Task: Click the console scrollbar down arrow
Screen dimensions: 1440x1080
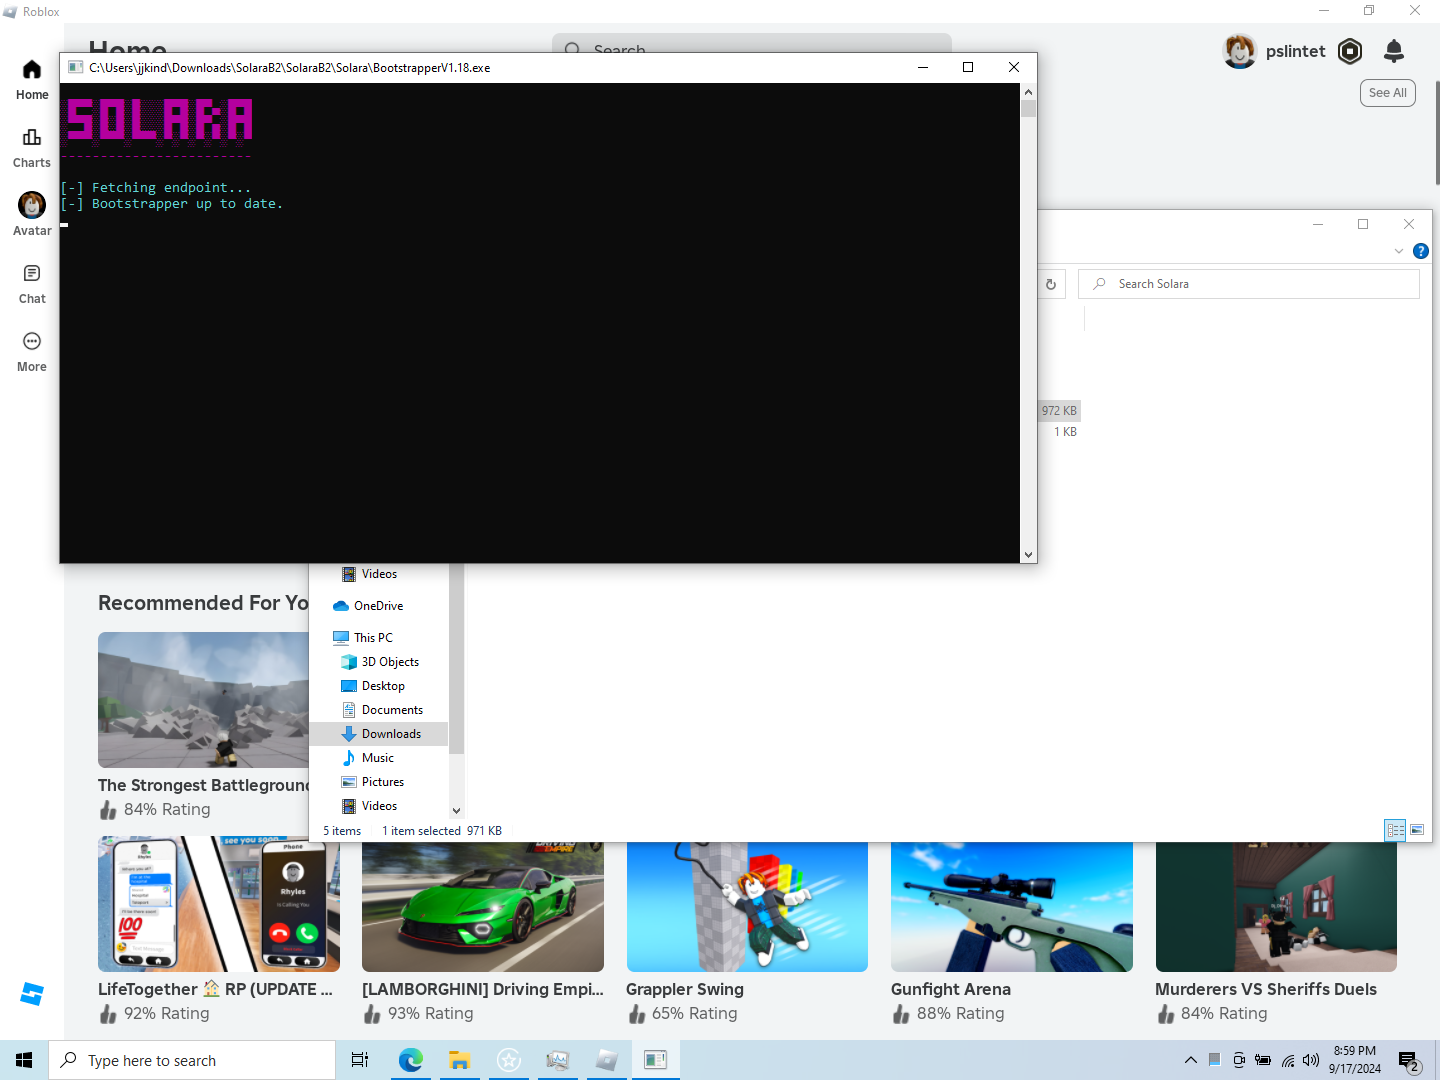Action: tap(1028, 555)
